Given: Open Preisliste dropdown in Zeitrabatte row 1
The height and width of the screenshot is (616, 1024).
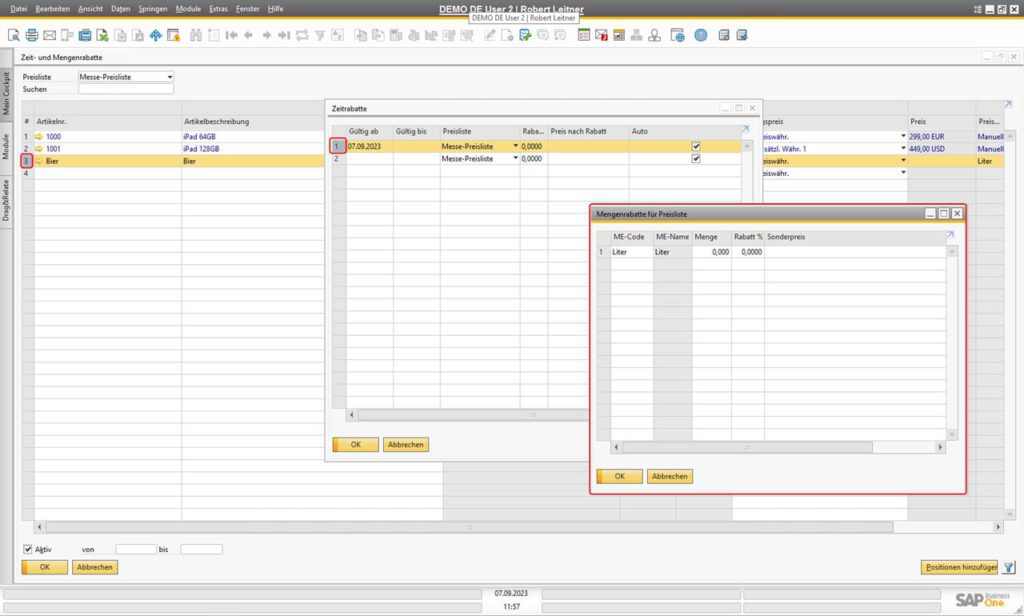Looking at the screenshot, I should point(515,146).
